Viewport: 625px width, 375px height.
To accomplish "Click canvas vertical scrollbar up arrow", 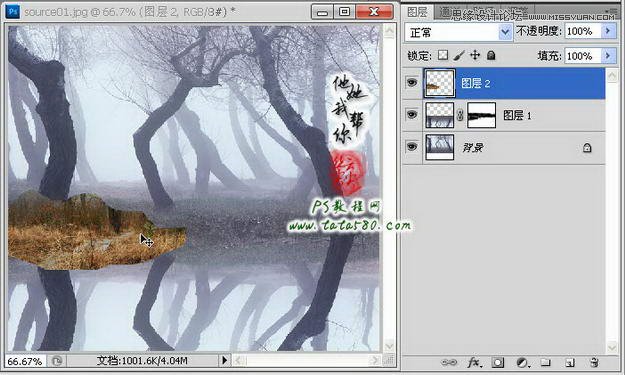I will [389, 30].
